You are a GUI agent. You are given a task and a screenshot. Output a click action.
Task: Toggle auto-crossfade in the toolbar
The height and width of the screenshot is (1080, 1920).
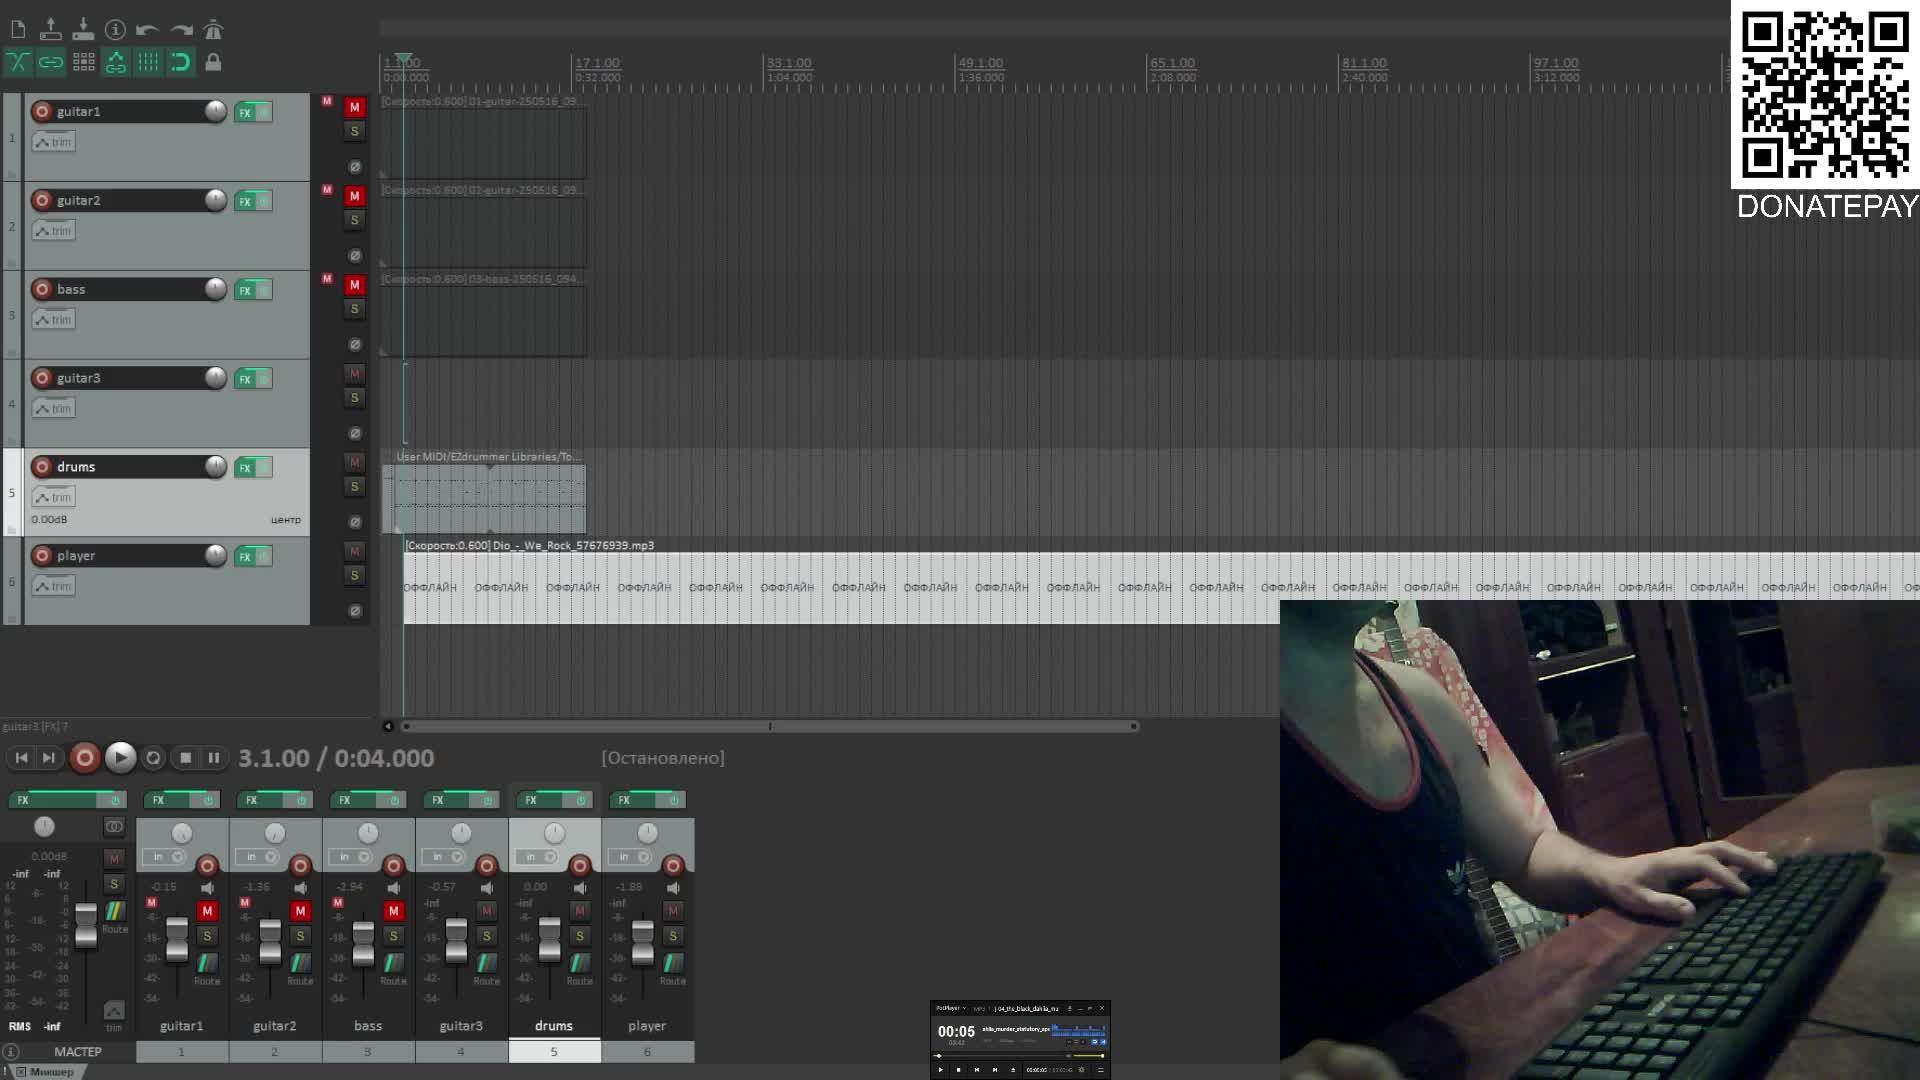(18, 63)
